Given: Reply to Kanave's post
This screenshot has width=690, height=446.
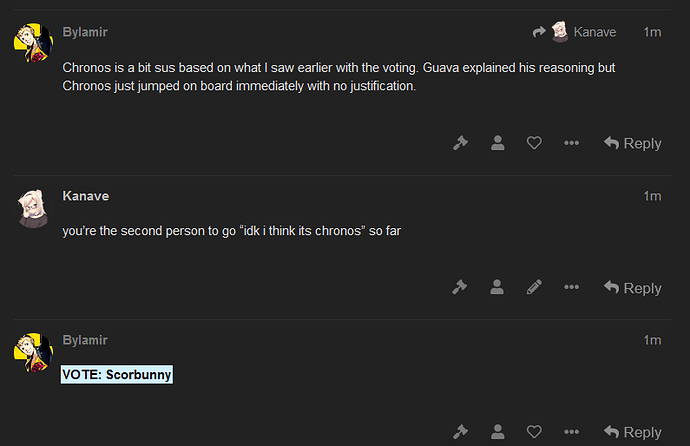Looking at the screenshot, I should [x=632, y=288].
